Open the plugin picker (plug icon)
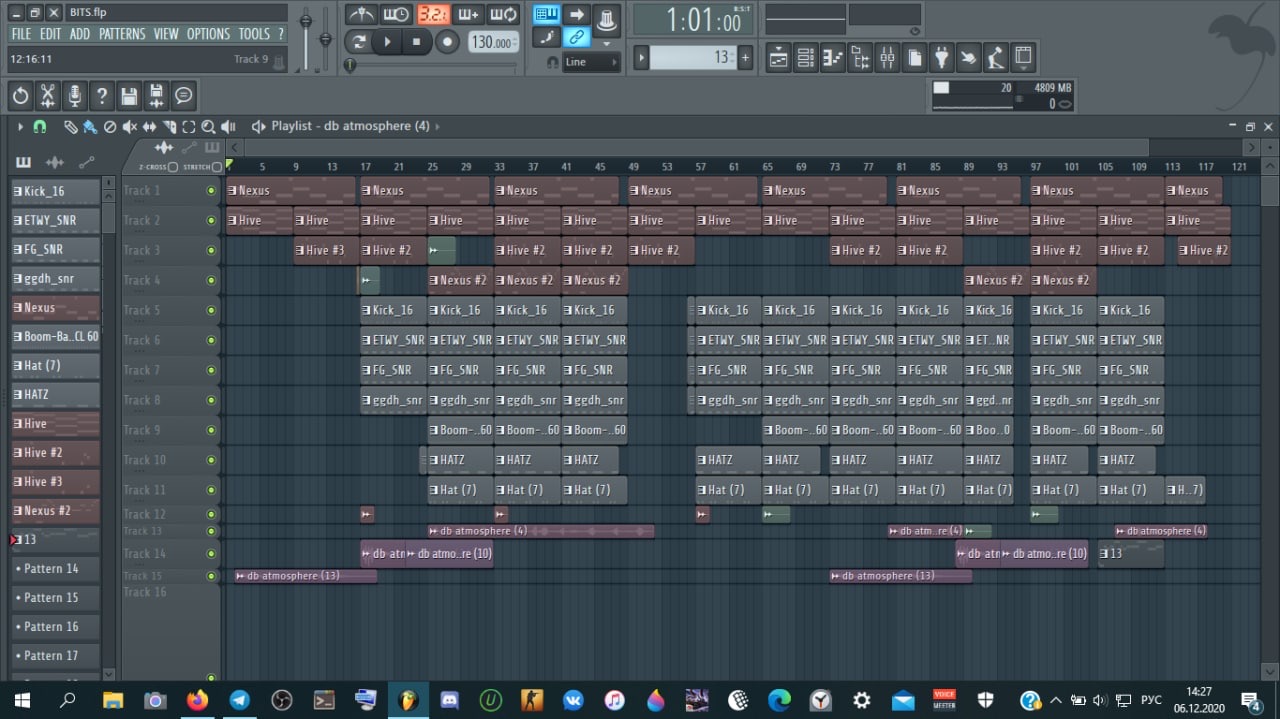This screenshot has height=719, width=1280. [x=941, y=58]
